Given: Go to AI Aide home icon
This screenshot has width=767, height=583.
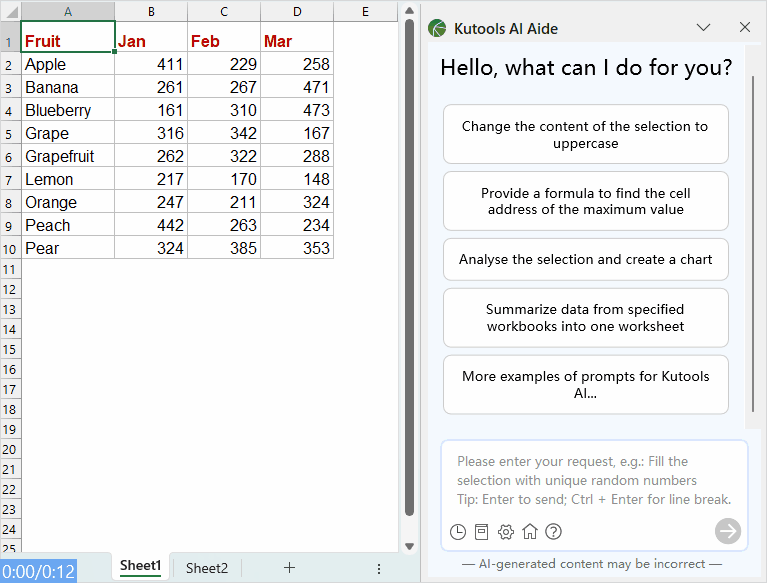Looking at the screenshot, I should [x=530, y=532].
